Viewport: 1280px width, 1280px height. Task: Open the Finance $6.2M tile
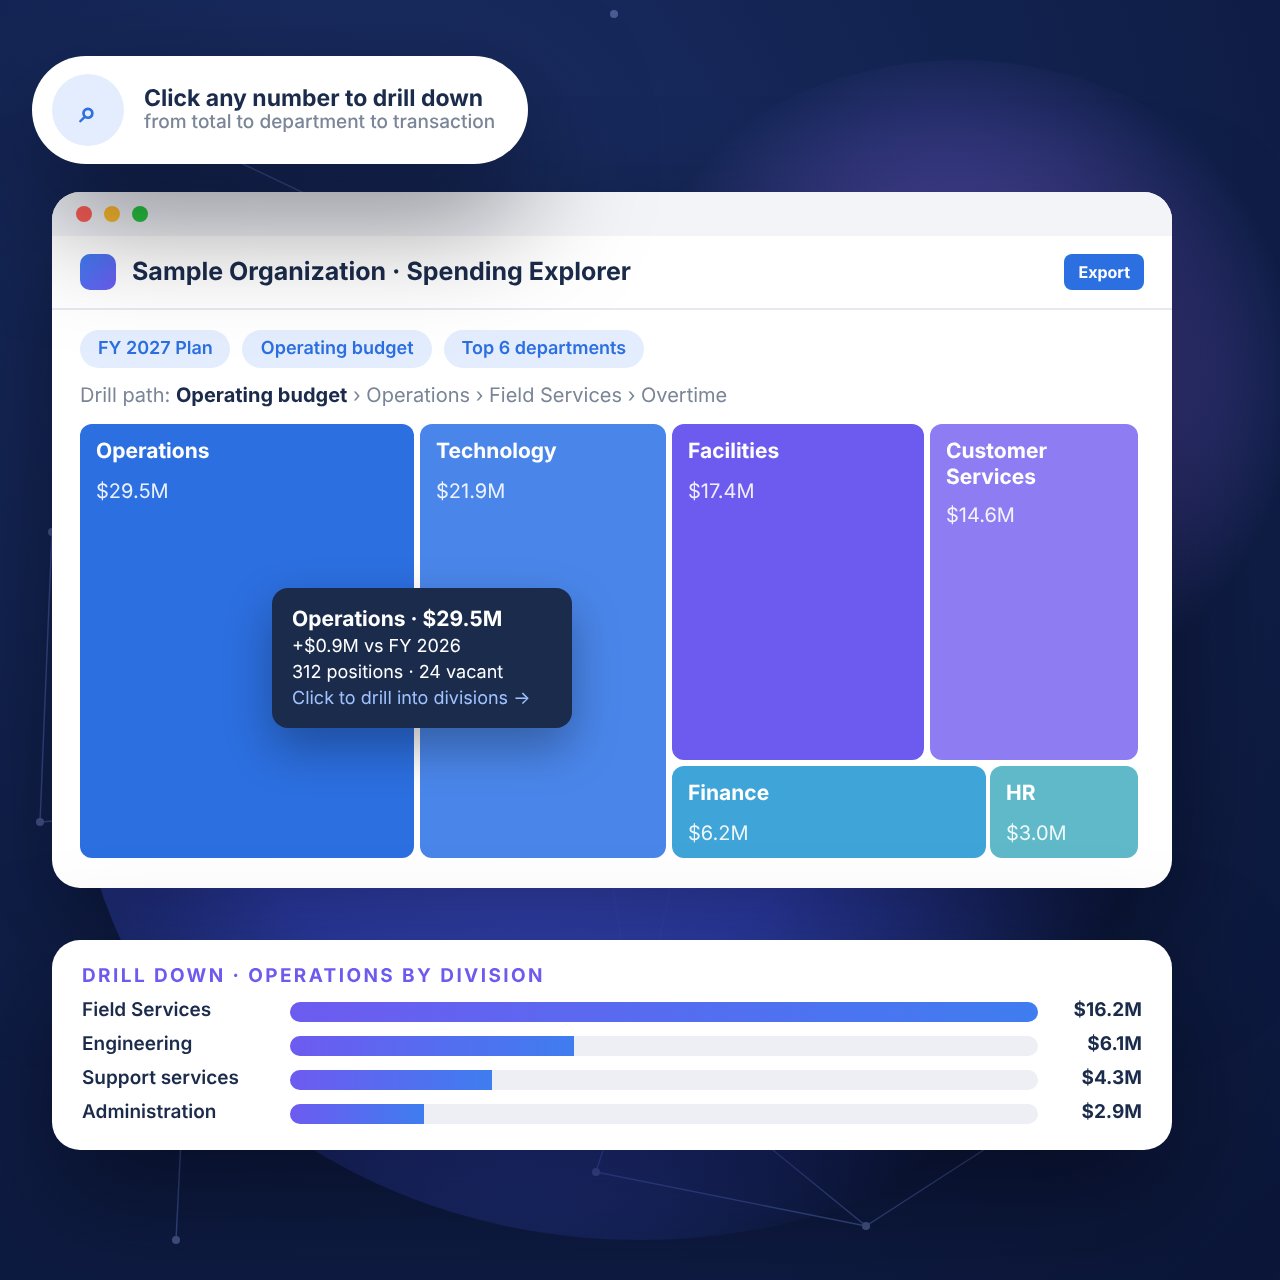tap(829, 812)
